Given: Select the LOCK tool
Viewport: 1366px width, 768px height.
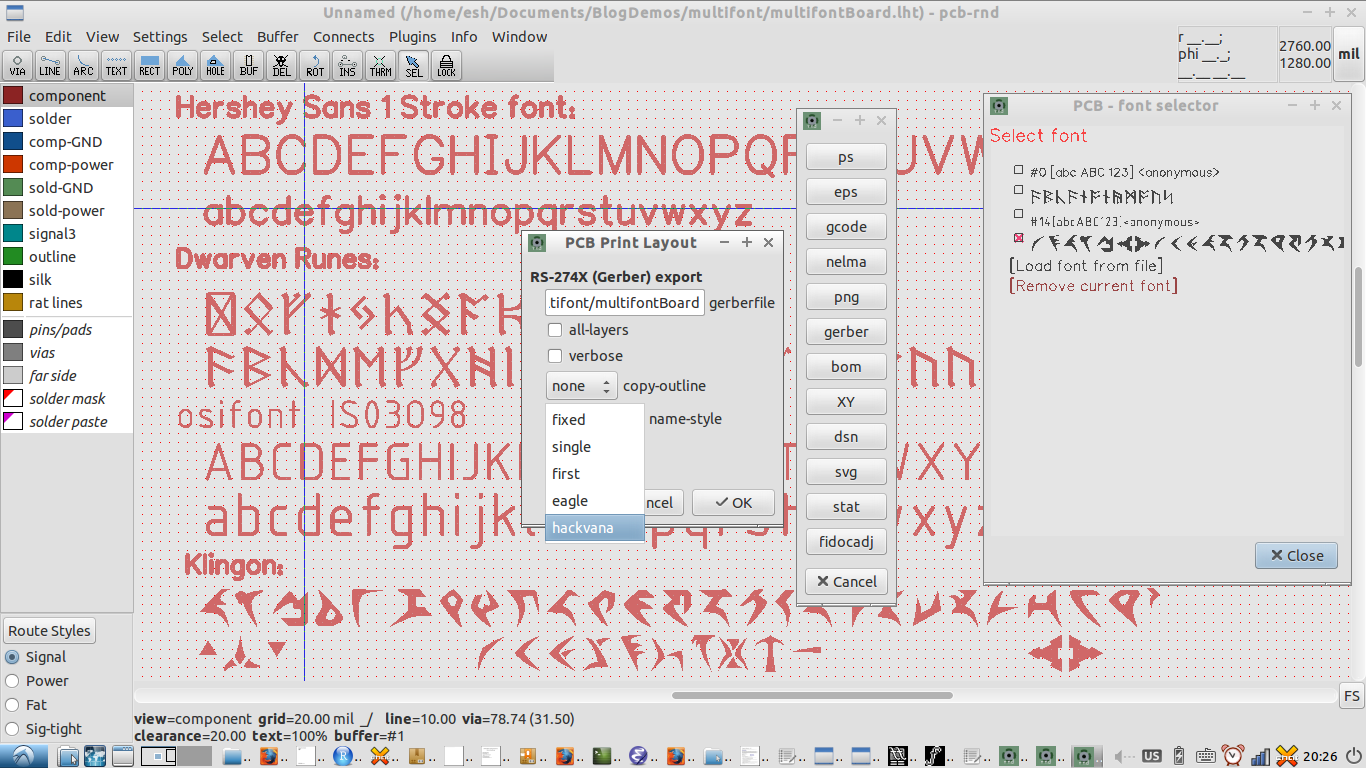Looking at the screenshot, I should (446, 66).
